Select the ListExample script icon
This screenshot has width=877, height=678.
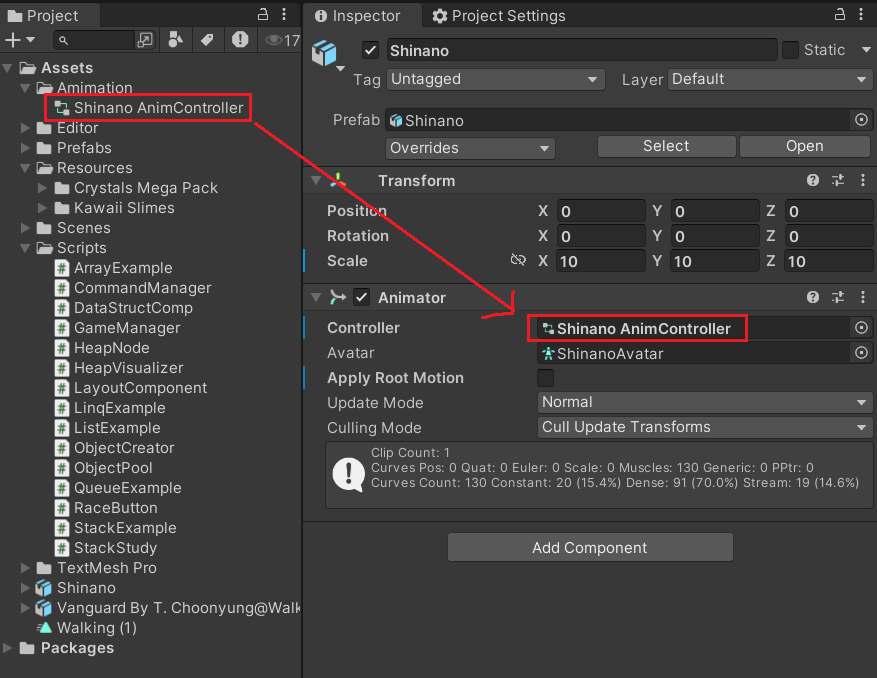62,428
